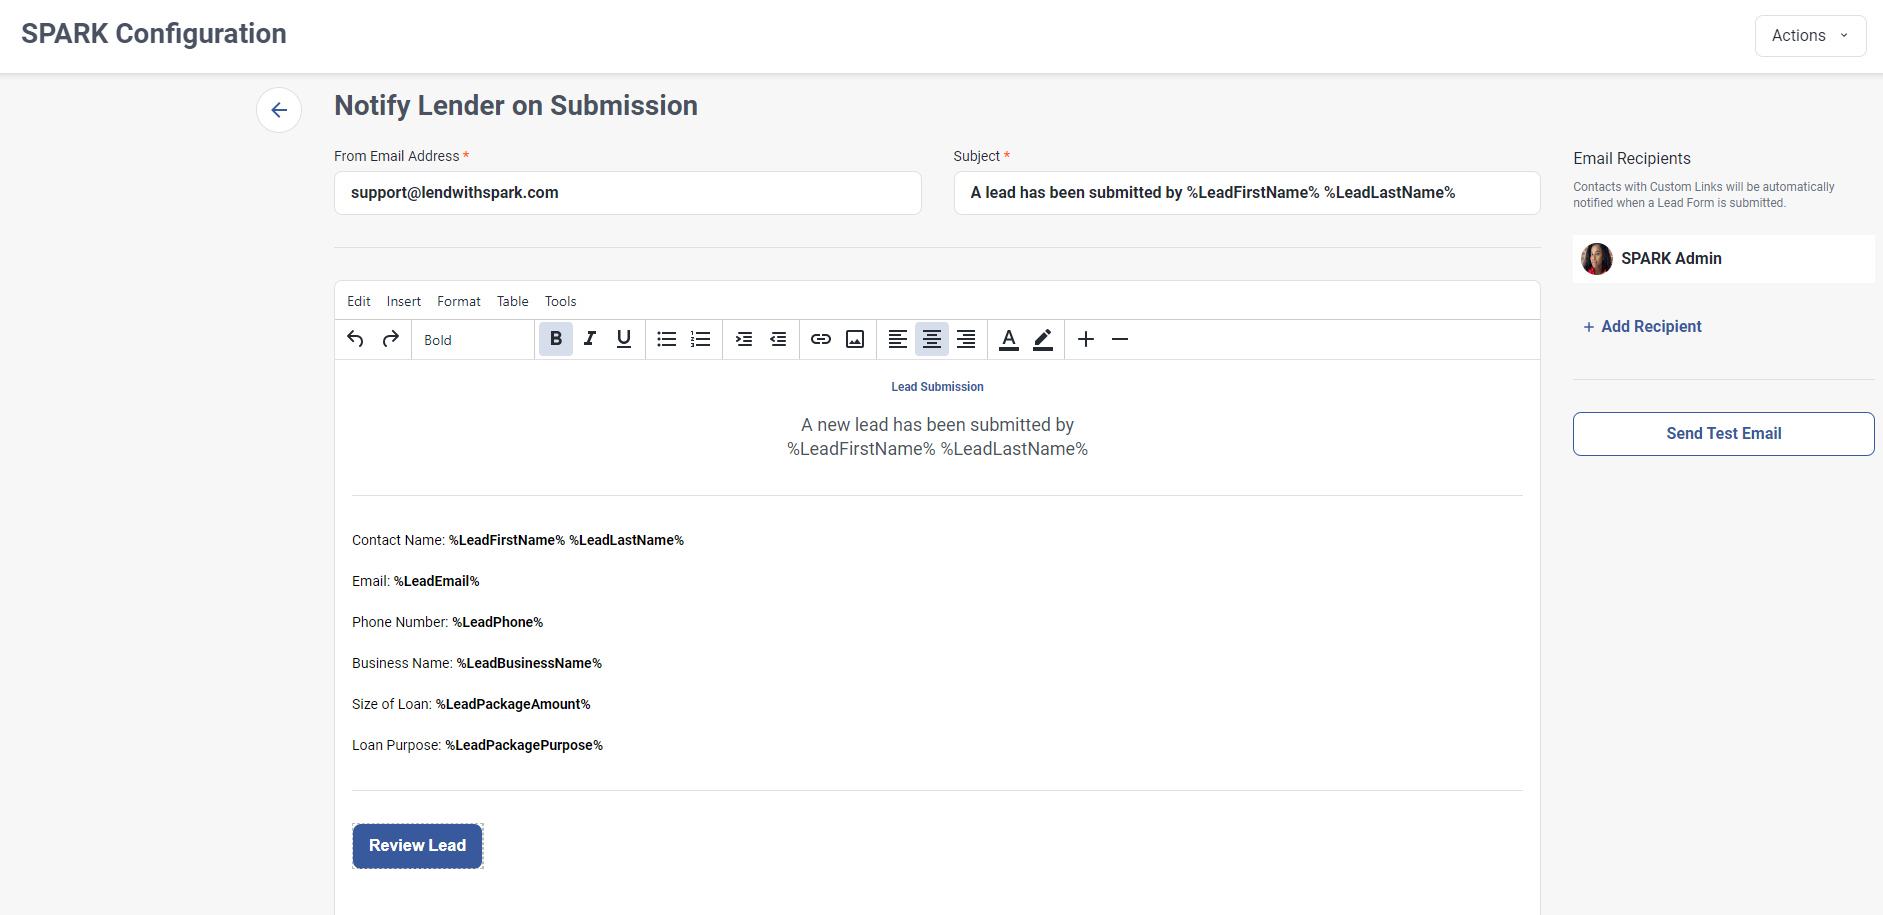1883x915 pixels.
Task: Click the %LeadPackagePurpose% placeholder
Action: coord(524,745)
